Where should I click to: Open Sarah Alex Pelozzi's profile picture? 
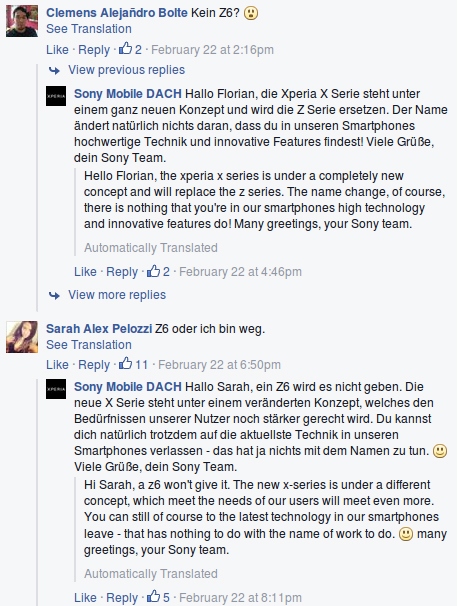[x=22, y=337]
